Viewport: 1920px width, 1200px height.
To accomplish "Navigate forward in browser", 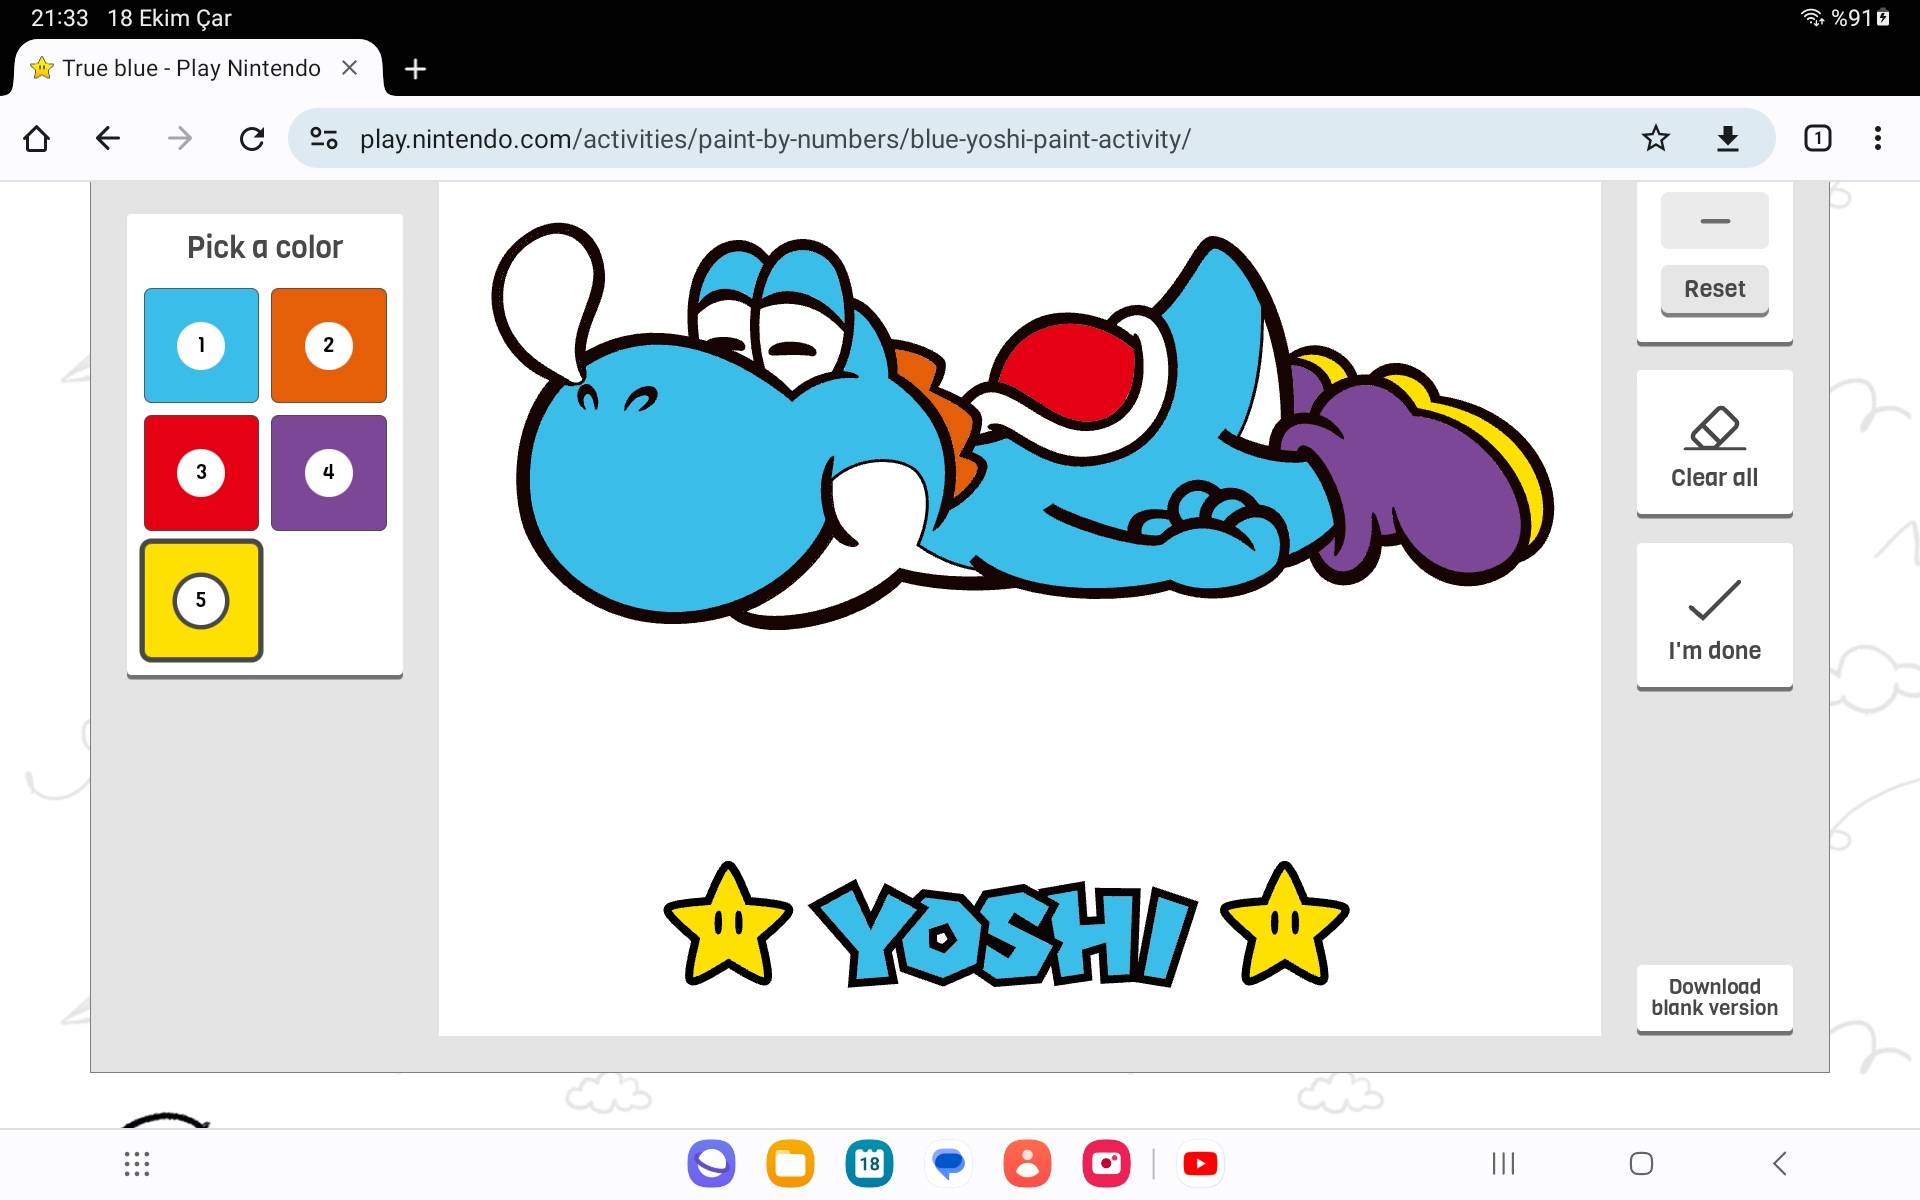I will pyautogui.click(x=180, y=138).
